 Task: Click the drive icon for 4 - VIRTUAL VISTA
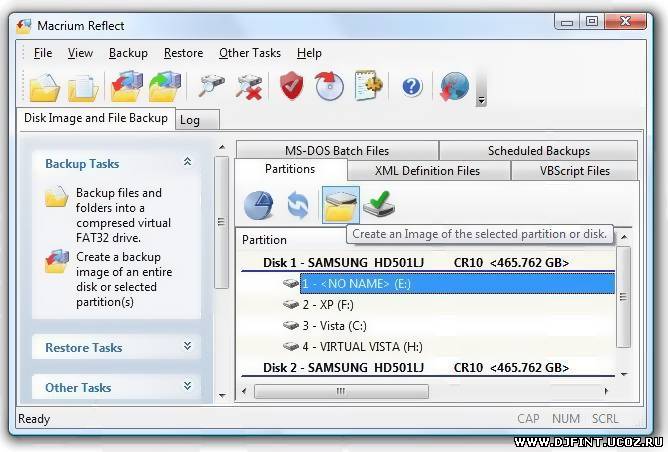[x=291, y=346]
